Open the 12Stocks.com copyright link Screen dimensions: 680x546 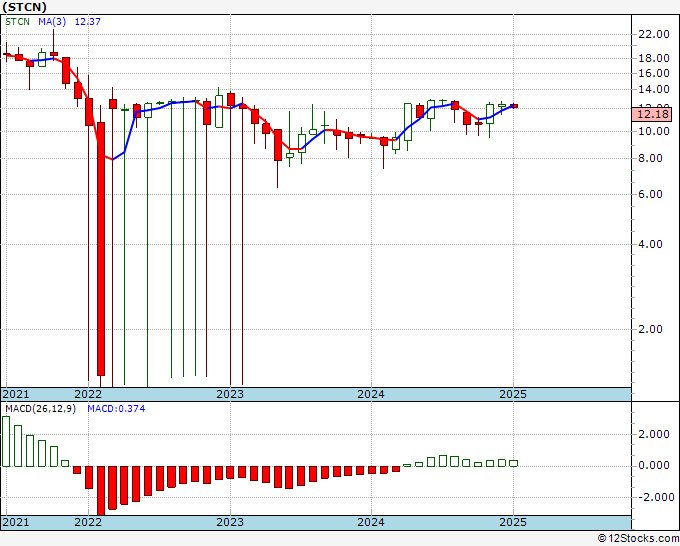(x=638, y=539)
